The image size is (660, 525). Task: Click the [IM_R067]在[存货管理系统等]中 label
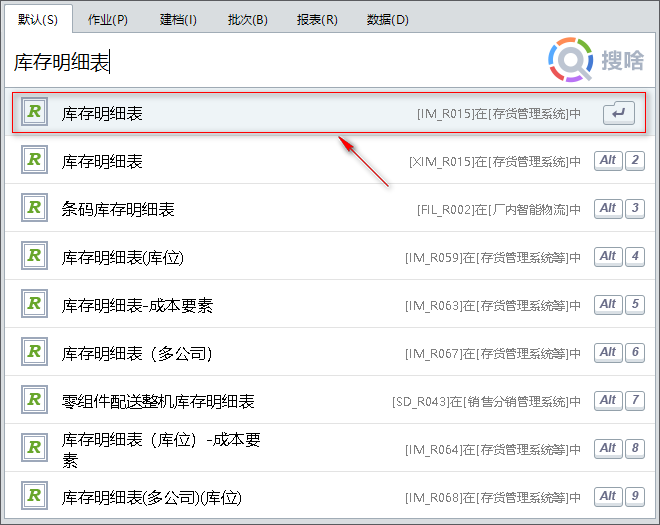(x=493, y=353)
